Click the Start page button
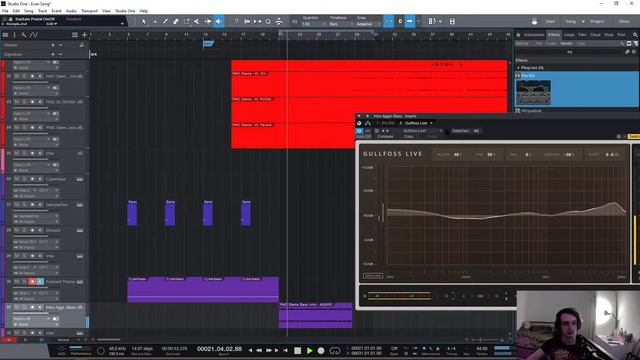 (550, 21)
